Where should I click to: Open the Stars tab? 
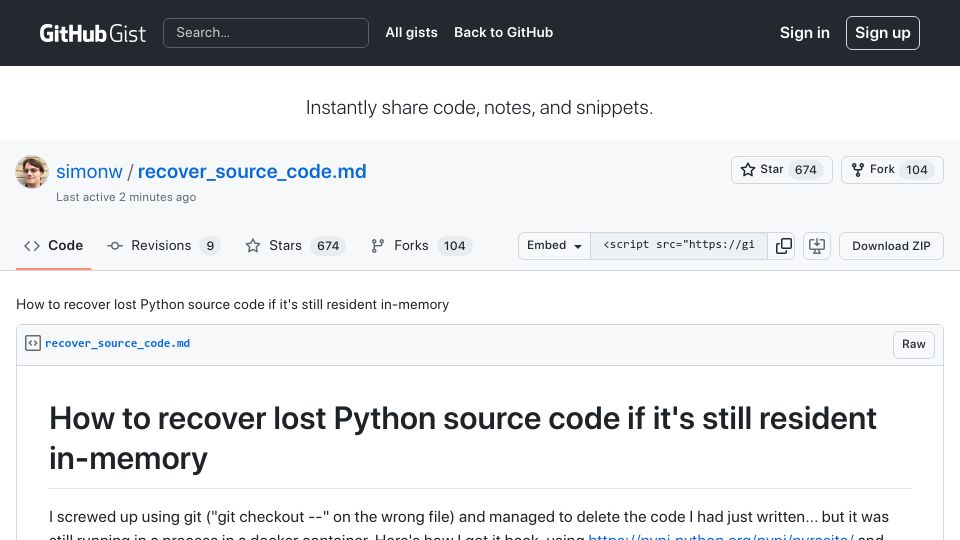[x=295, y=246]
